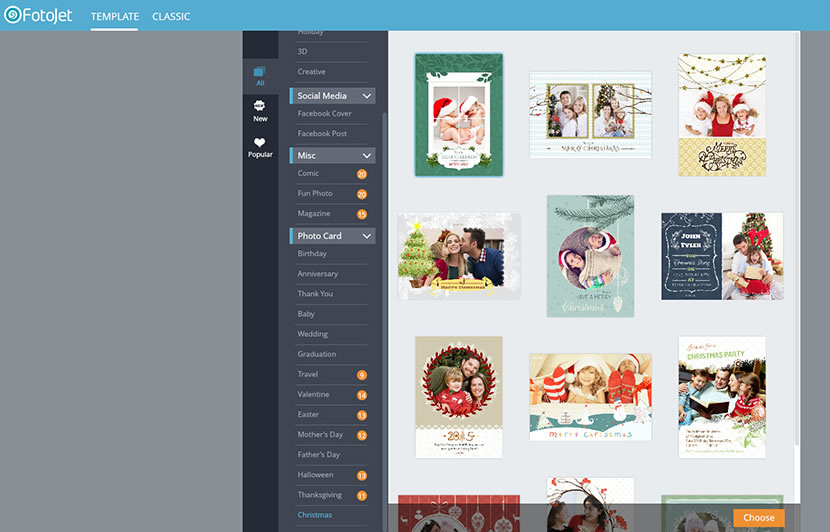Click the orange Choose button
830x532 pixels.
pos(759,518)
